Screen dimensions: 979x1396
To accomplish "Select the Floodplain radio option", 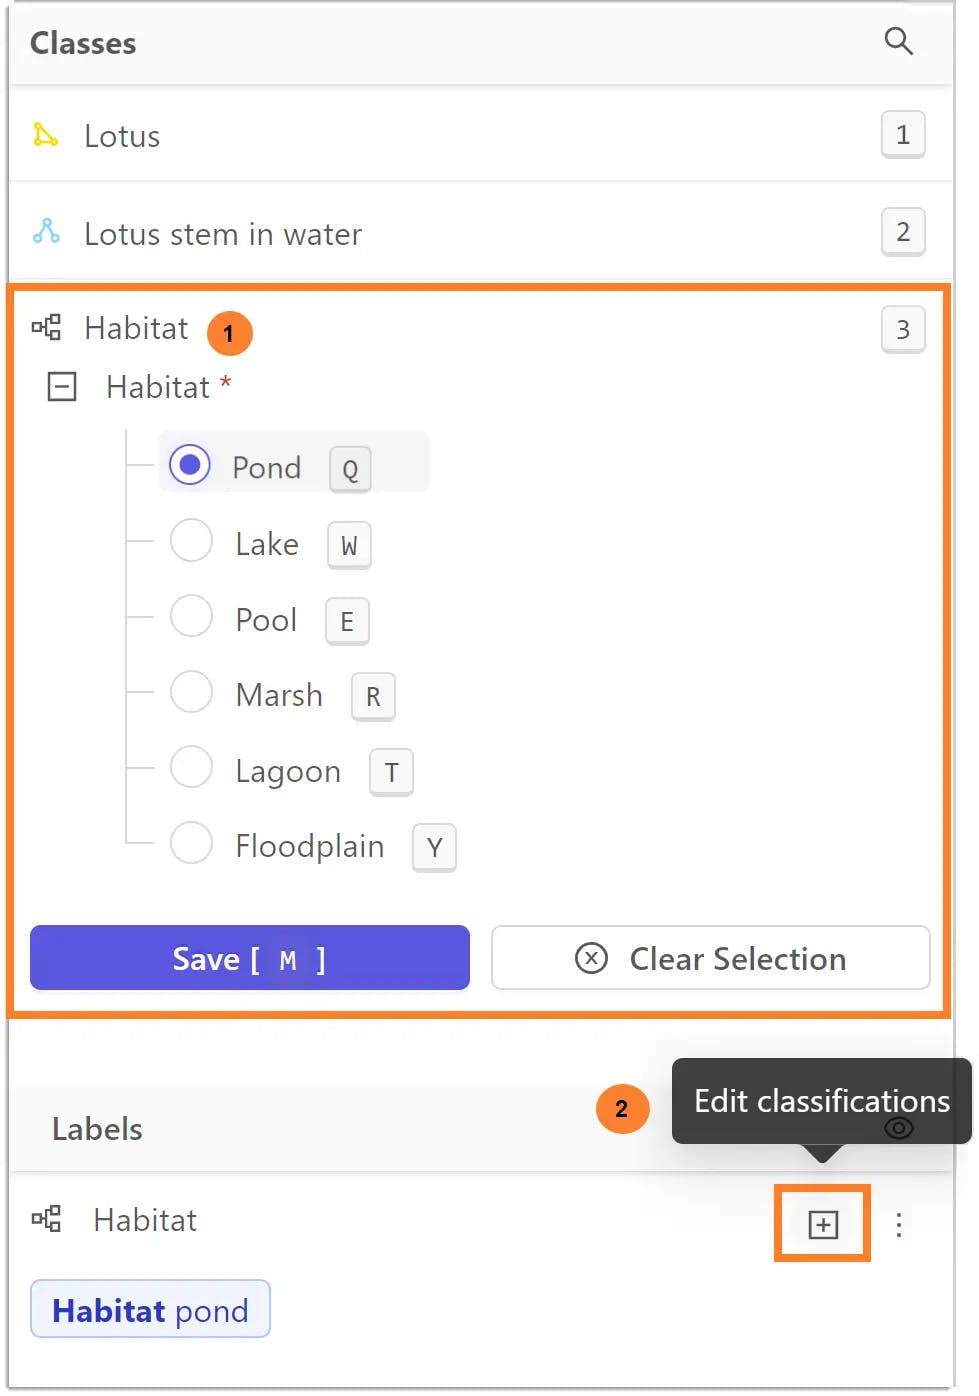I will (191, 843).
